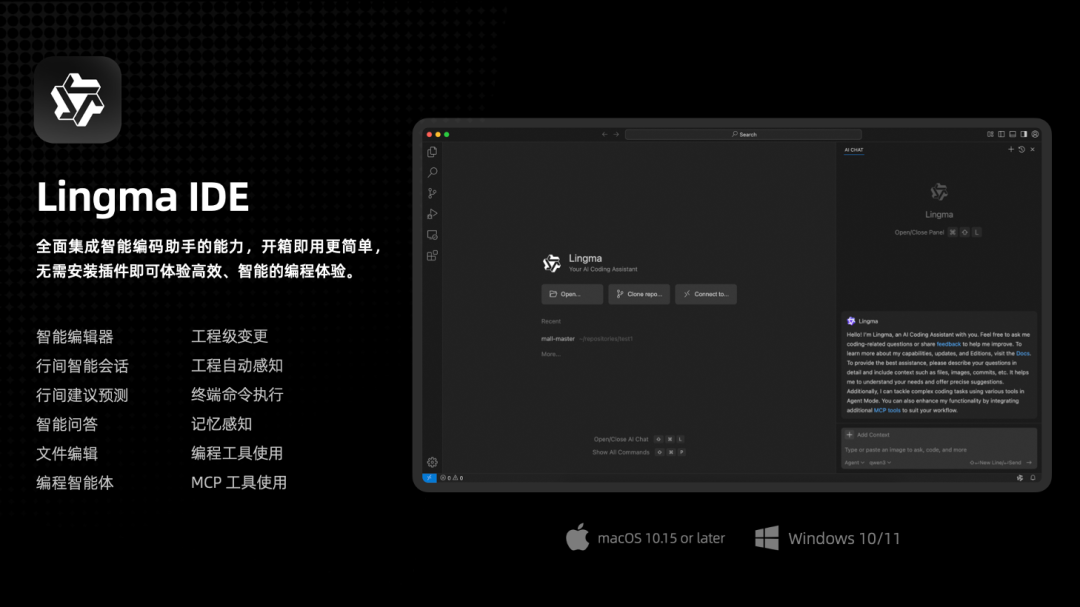
Task: Open the qwen3 model selector dropdown
Action: pos(881,462)
